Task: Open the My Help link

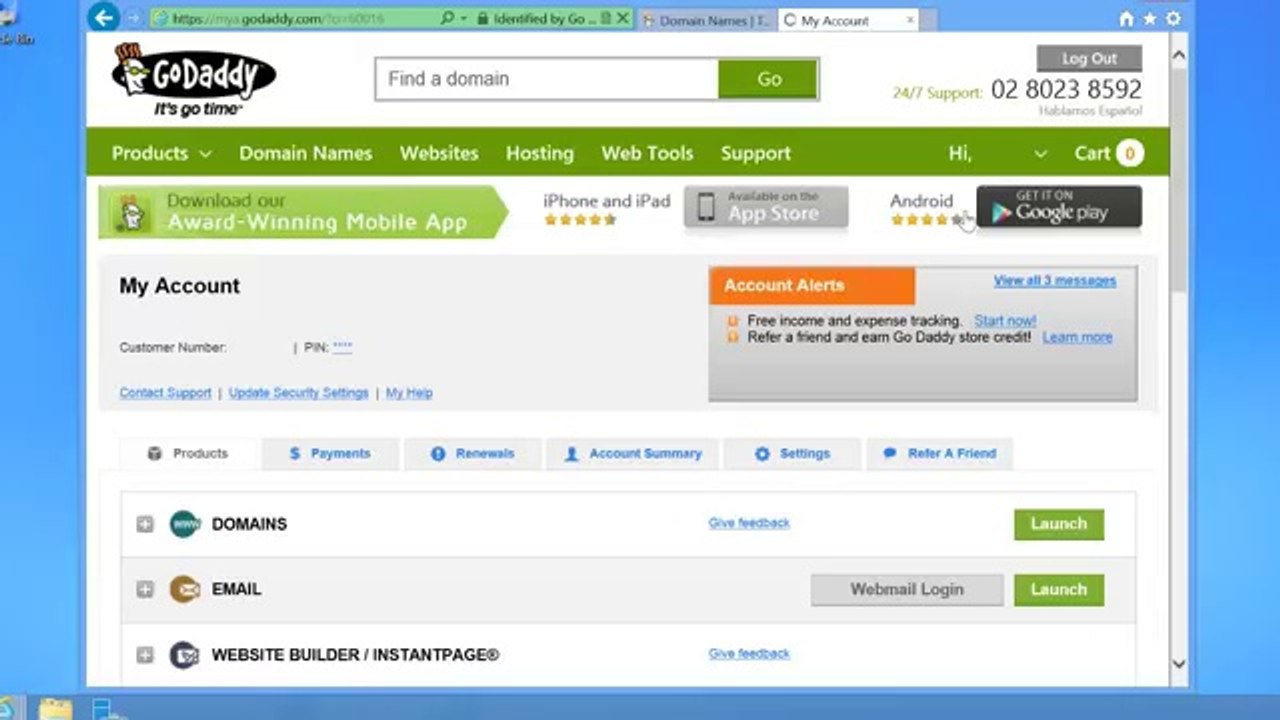Action: [x=409, y=393]
